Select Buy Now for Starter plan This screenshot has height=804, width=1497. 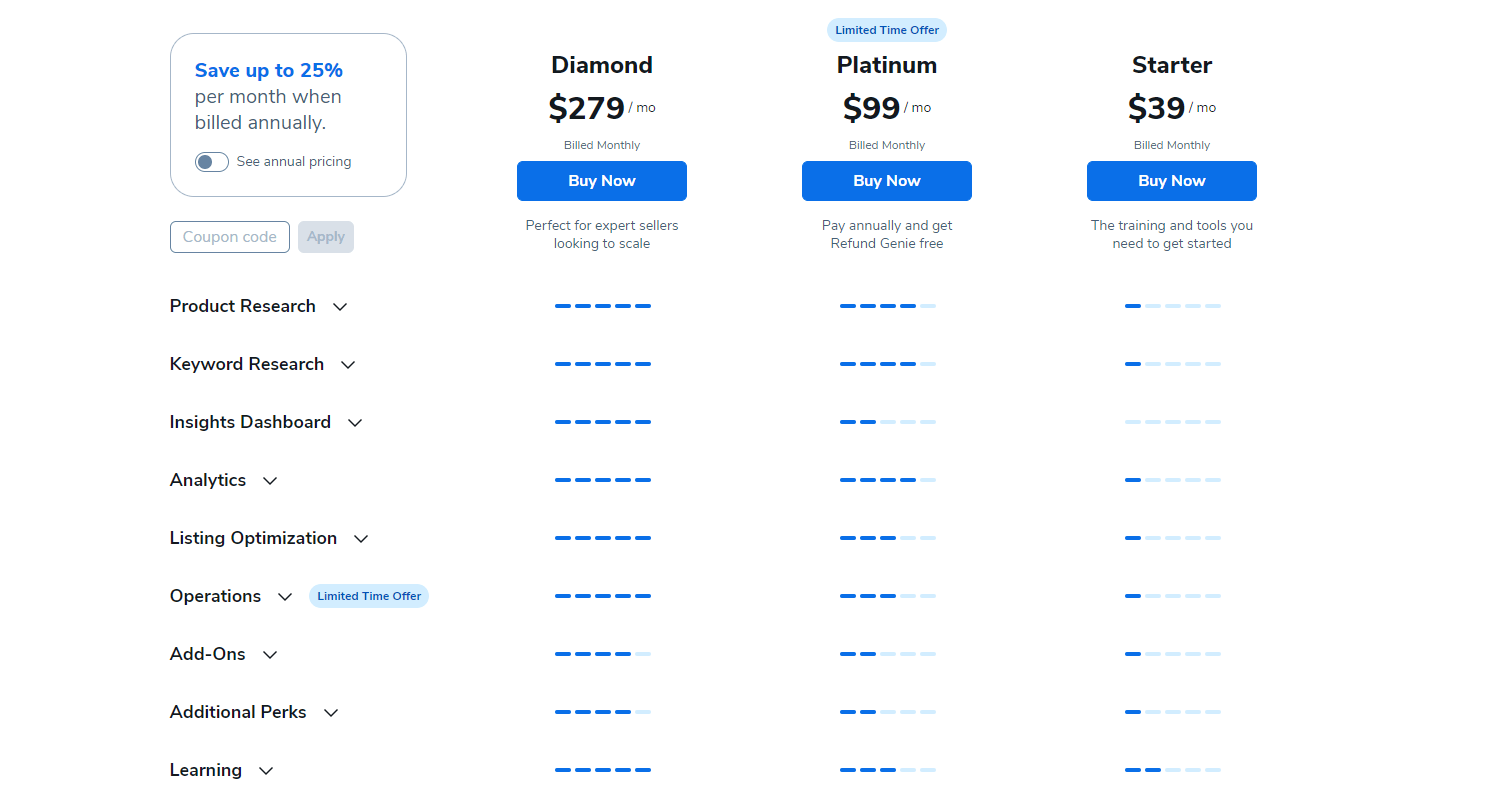[1172, 181]
